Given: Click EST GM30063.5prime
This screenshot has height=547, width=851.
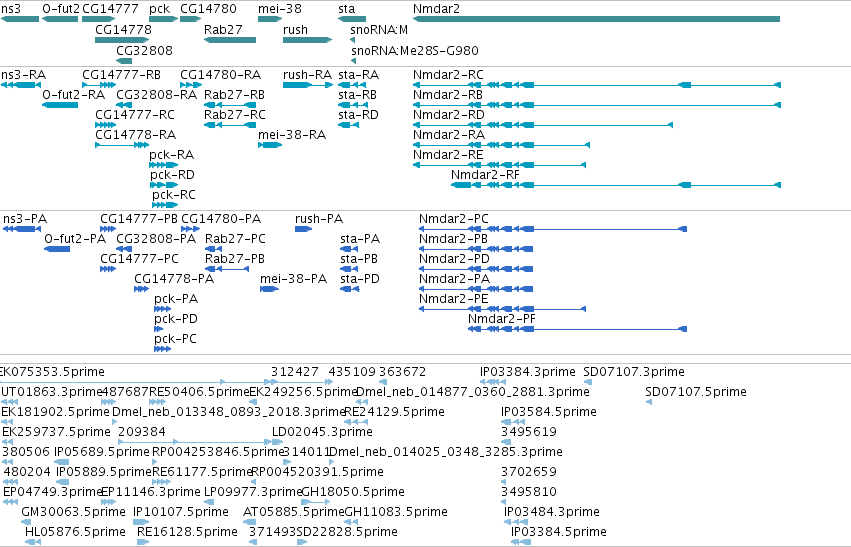Looking at the screenshot, I should 73,511.
